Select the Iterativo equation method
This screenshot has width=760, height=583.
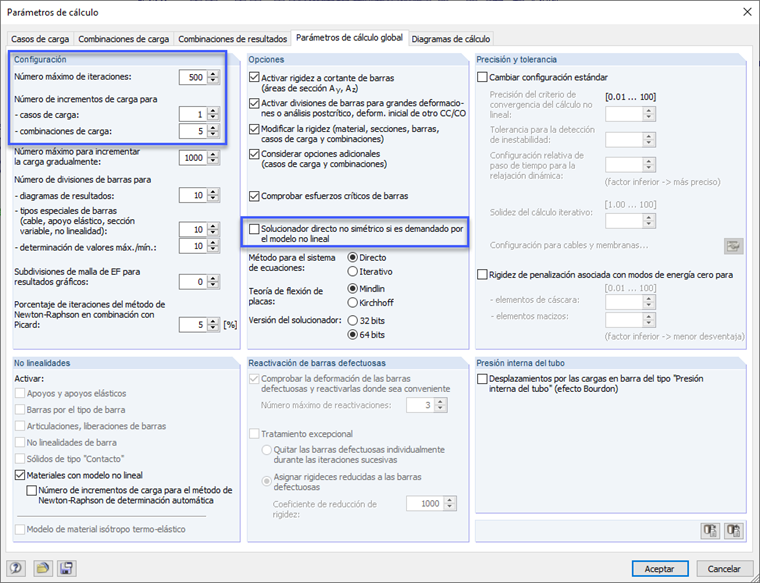coord(352,271)
